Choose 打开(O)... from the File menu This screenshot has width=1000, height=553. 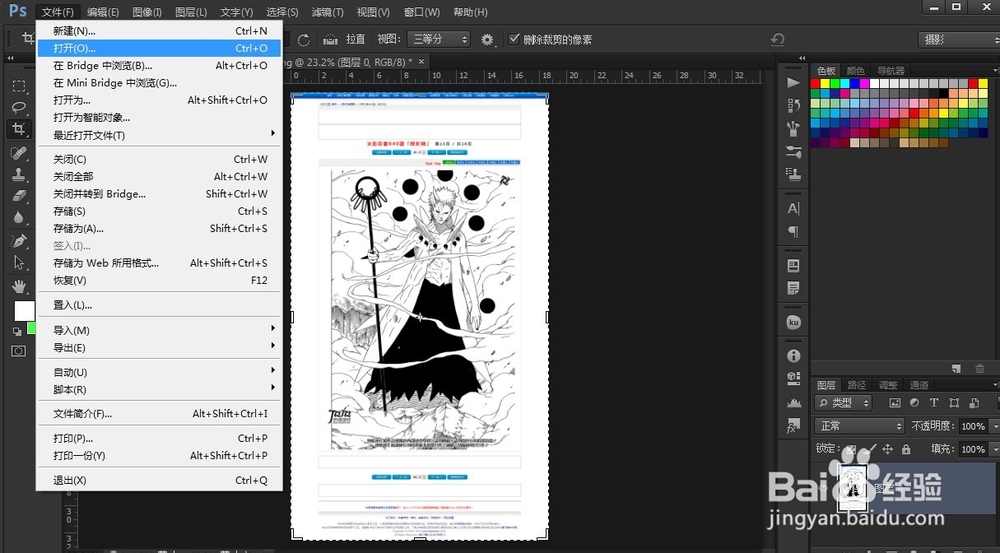coord(159,48)
